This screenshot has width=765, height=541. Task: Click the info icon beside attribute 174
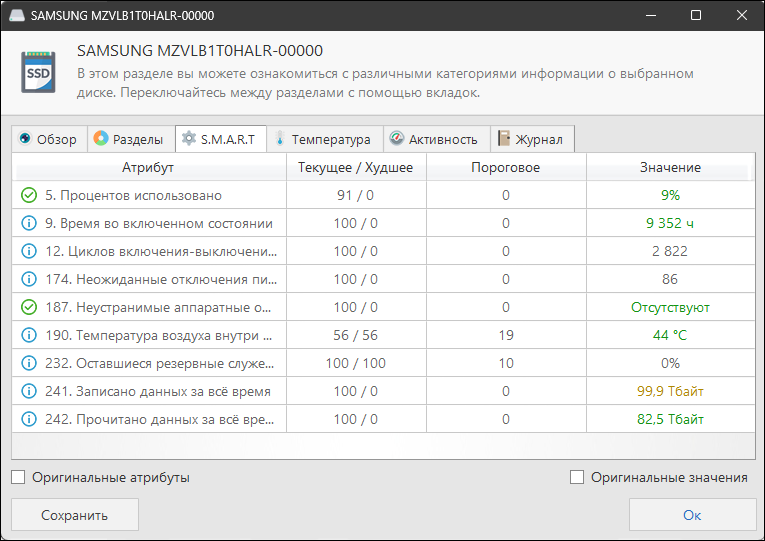pos(28,279)
